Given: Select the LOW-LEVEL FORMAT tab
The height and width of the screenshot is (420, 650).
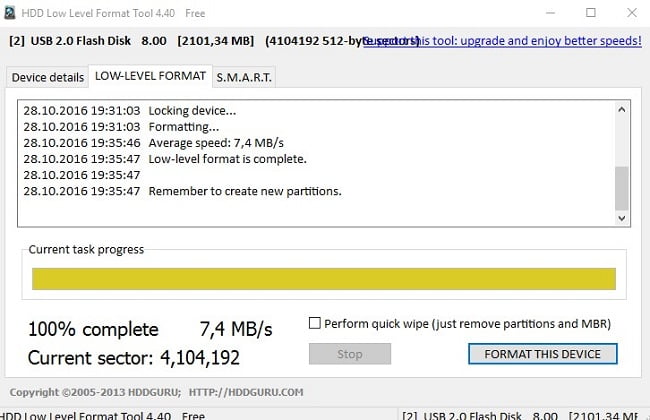Looking at the screenshot, I should (x=149, y=76).
